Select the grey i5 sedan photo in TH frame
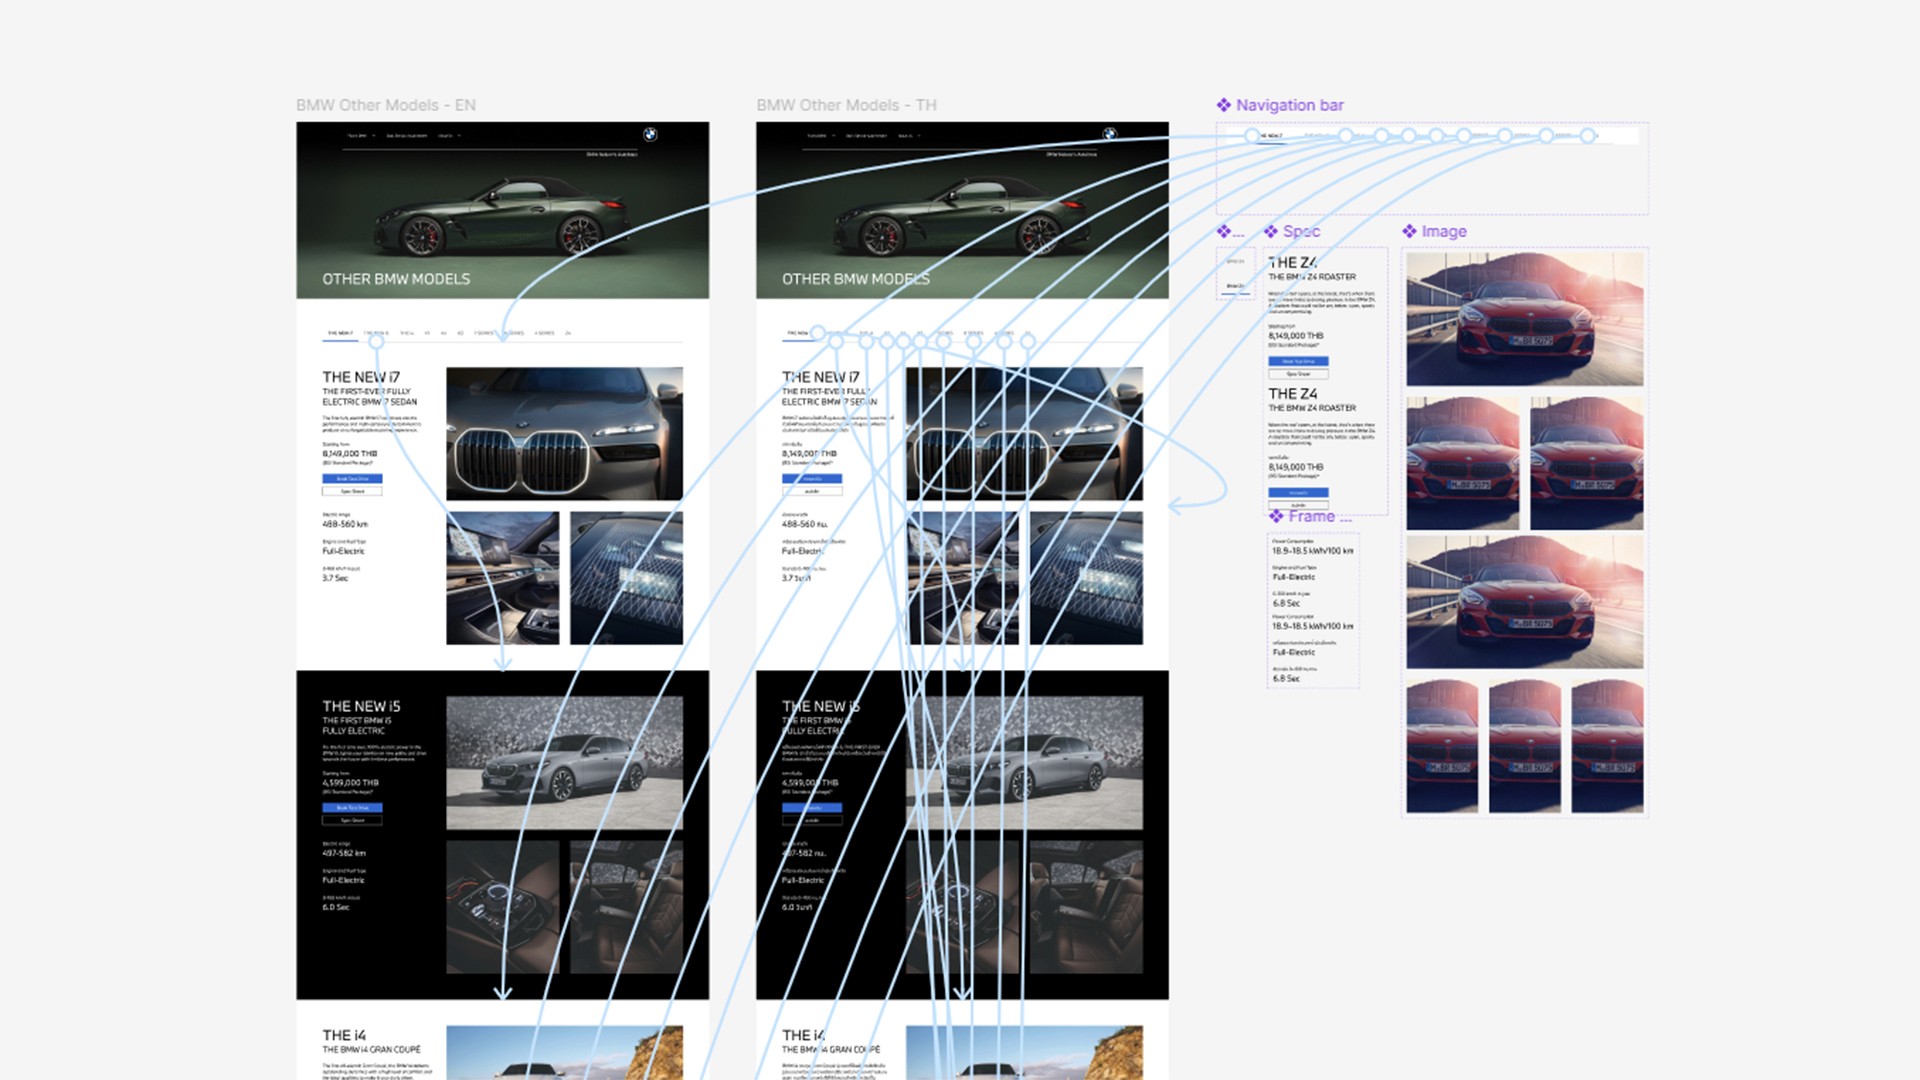This screenshot has height=1080, width=1920. pos(1024,763)
